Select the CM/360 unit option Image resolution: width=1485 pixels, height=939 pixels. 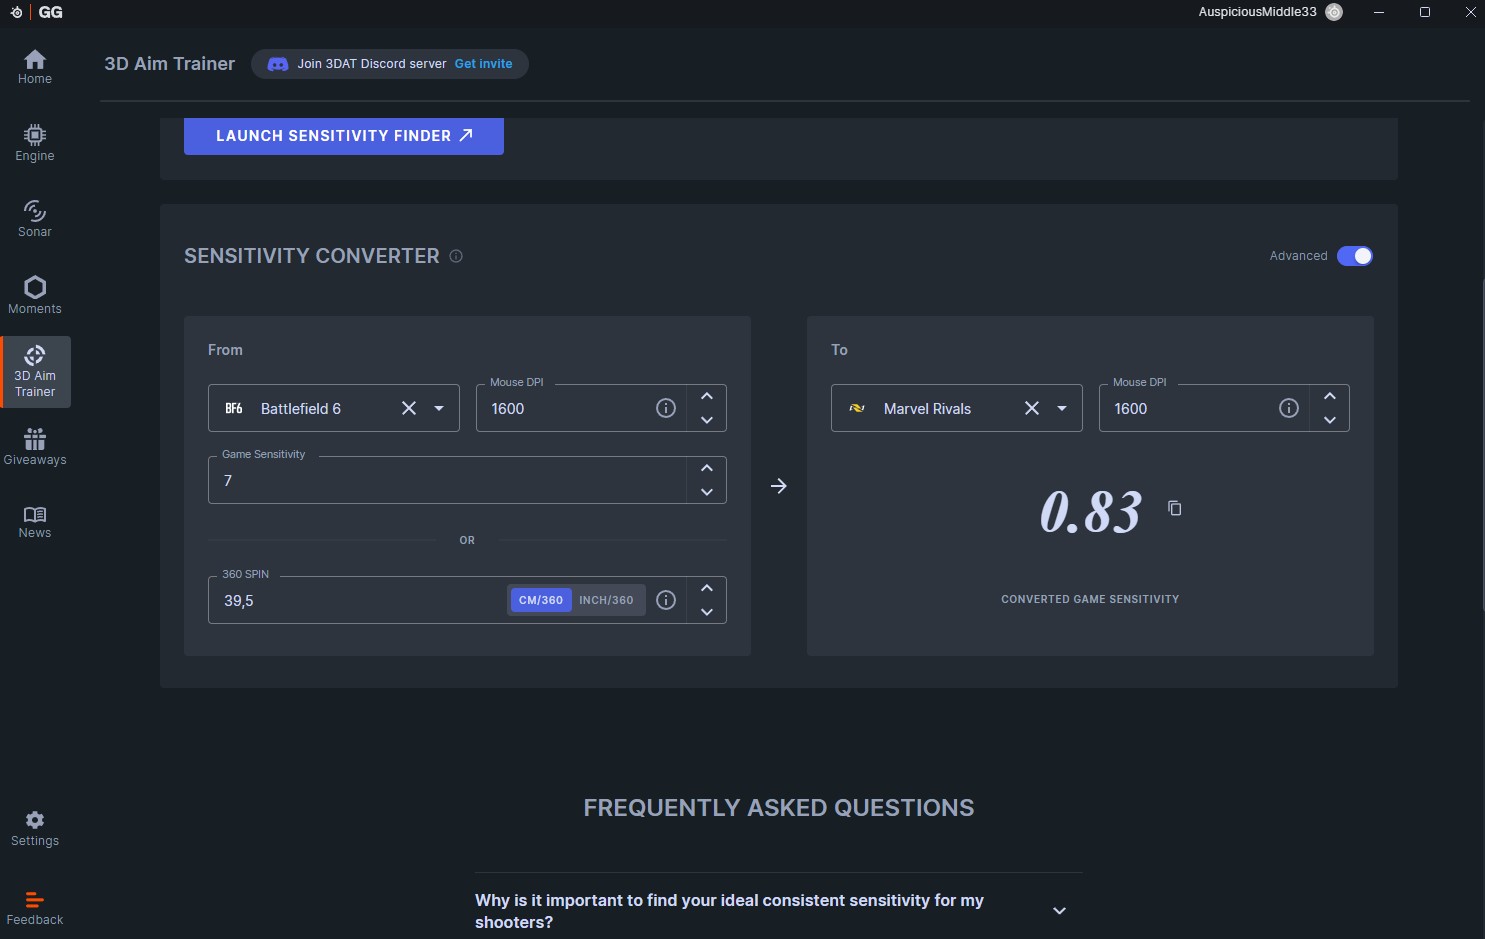click(x=541, y=600)
